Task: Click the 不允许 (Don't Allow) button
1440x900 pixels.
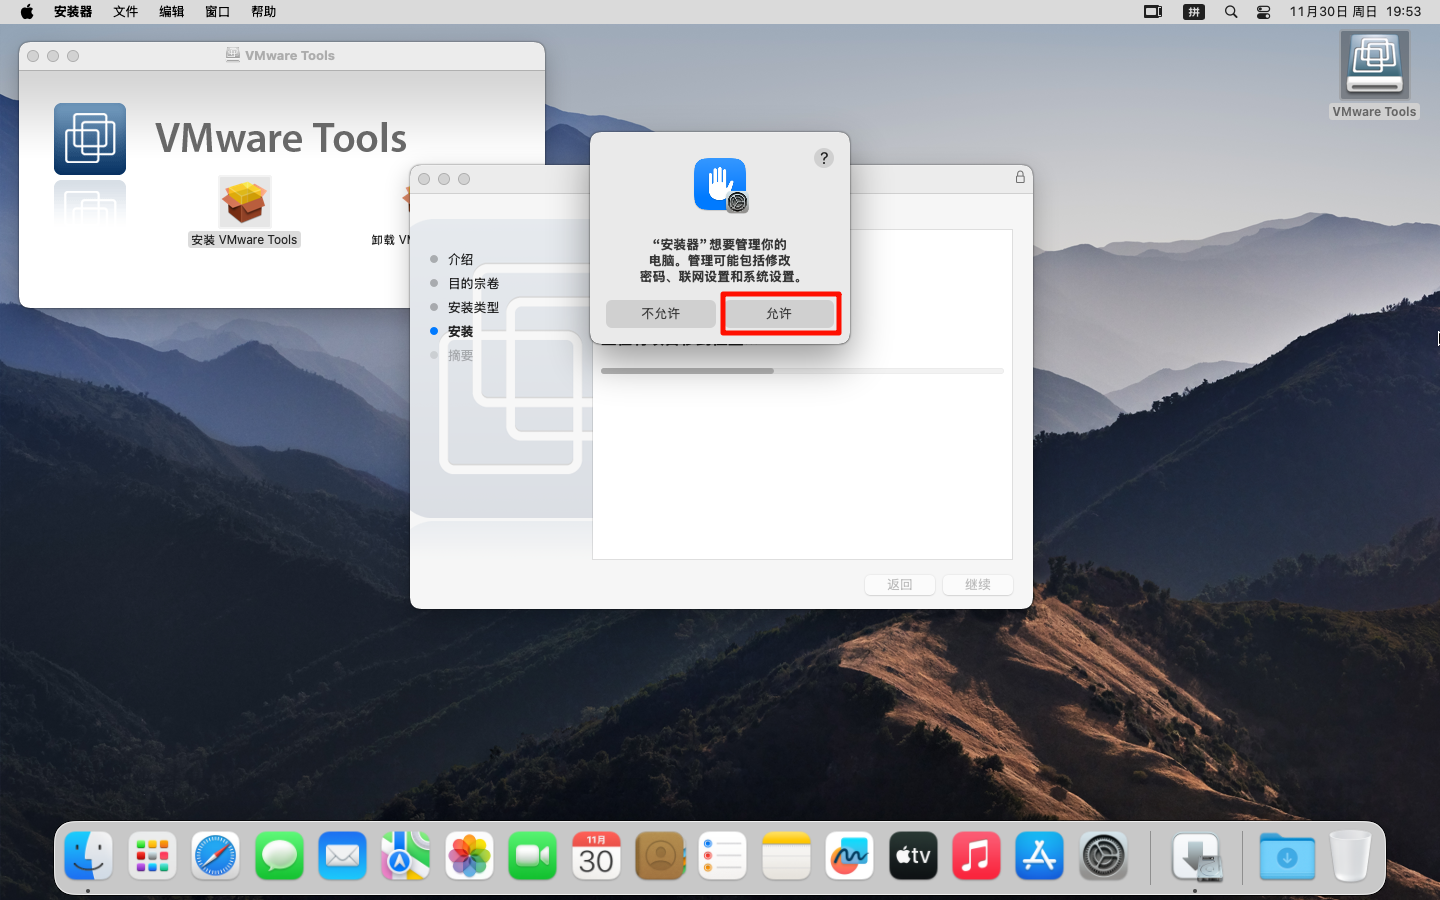Action: point(660,314)
